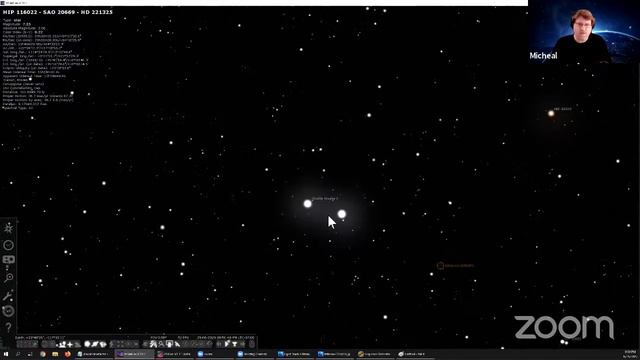Toggle the ground landscape display

62,344
